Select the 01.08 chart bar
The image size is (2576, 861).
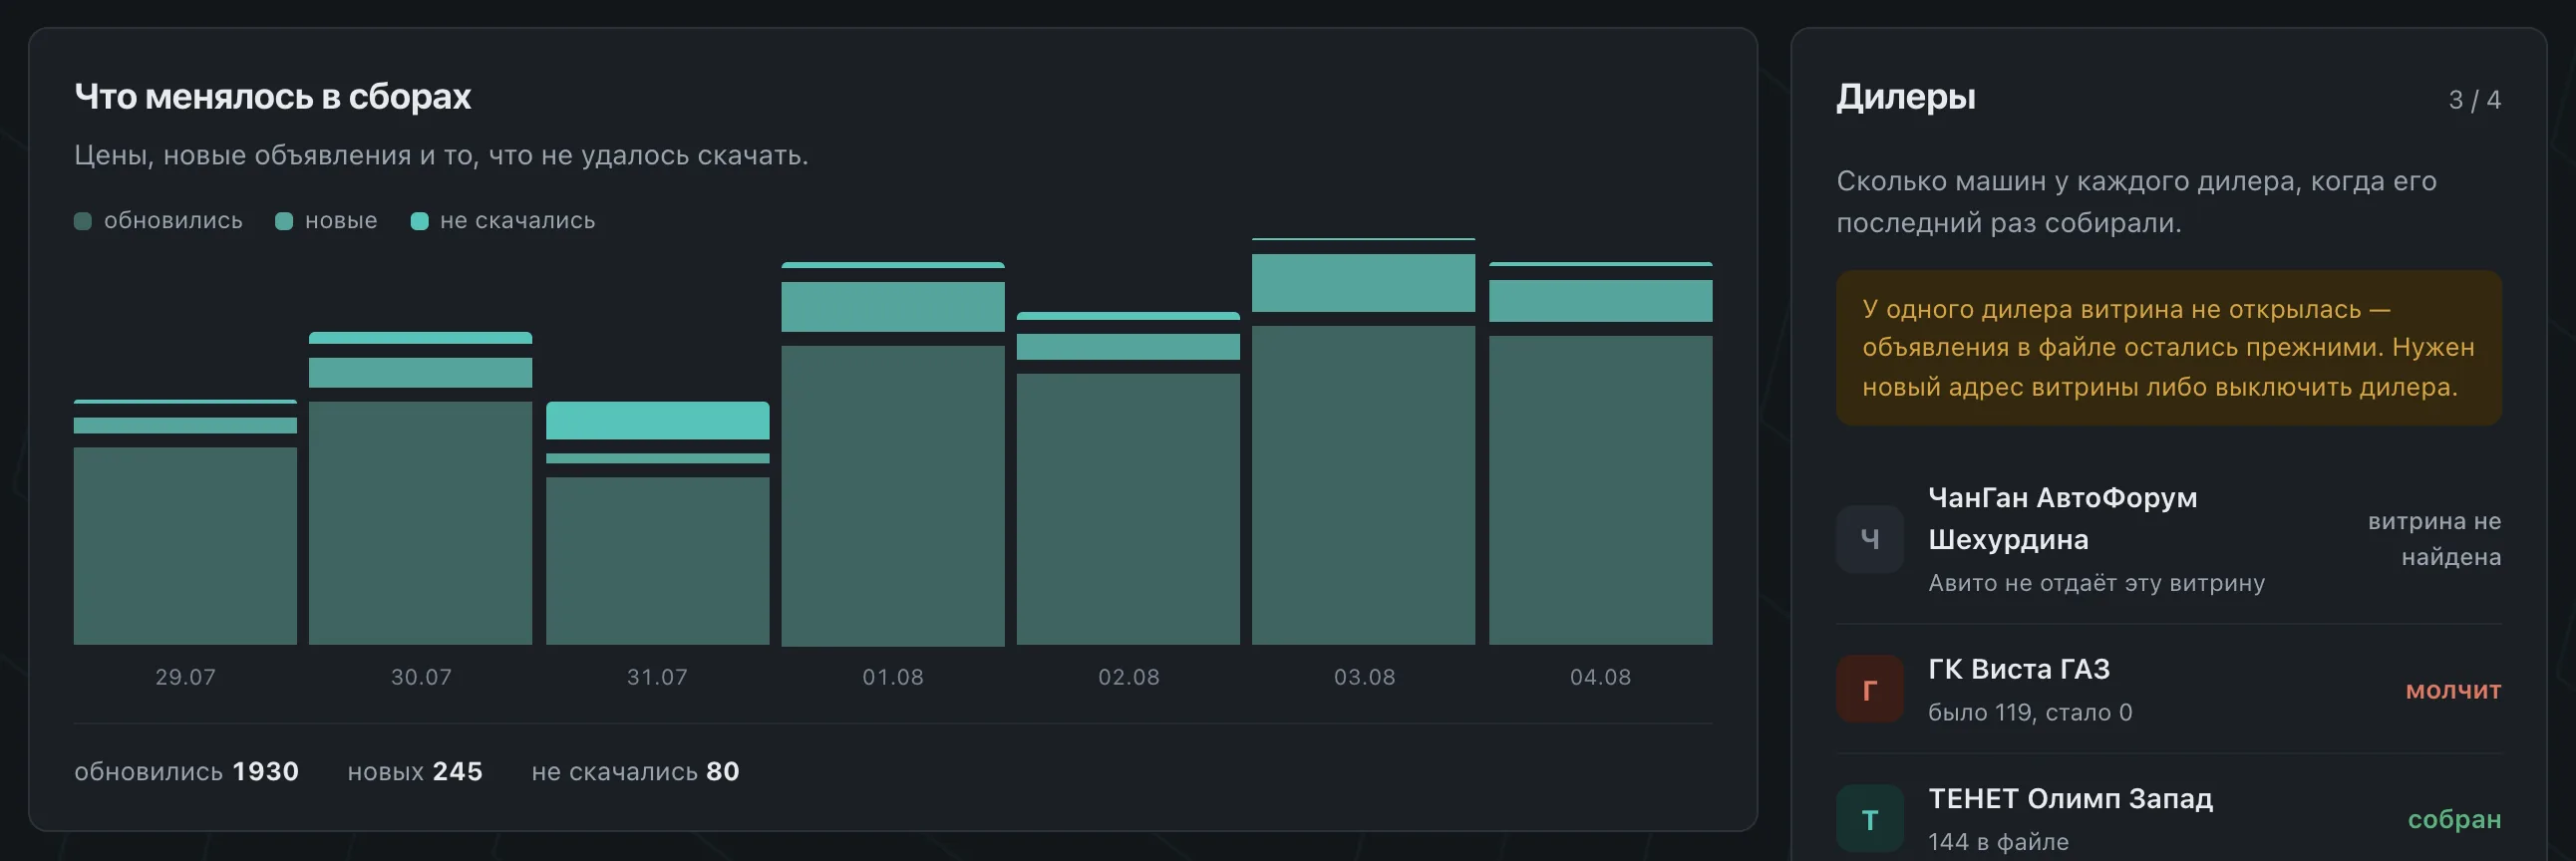point(892,454)
